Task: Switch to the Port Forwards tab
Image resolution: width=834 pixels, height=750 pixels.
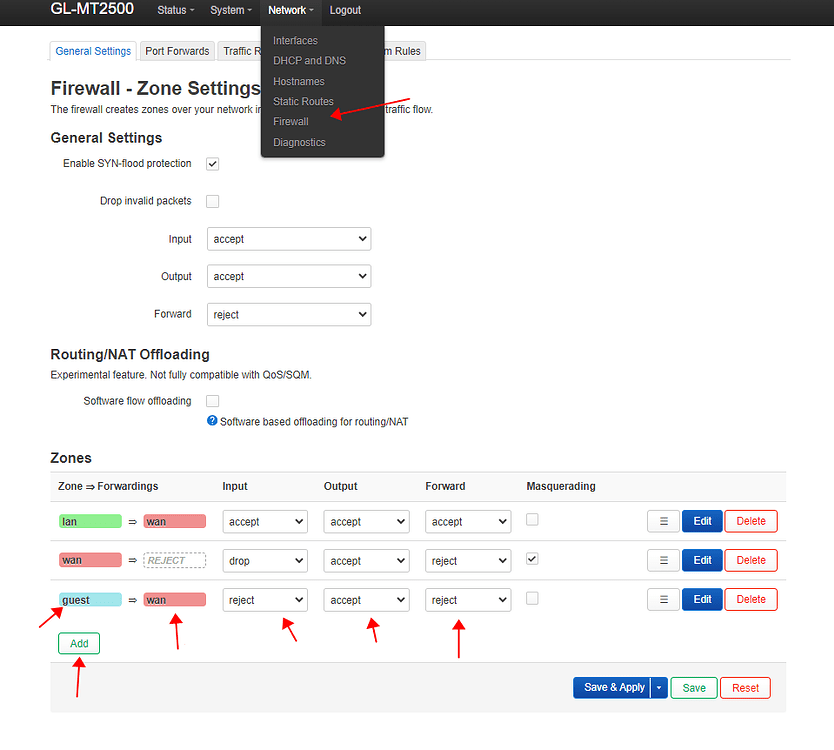Action: point(176,50)
